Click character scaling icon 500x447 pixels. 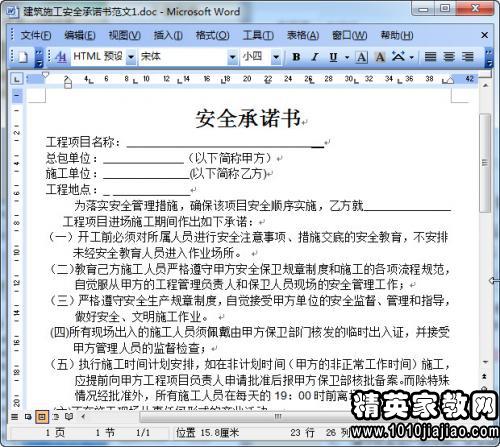[398, 57]
